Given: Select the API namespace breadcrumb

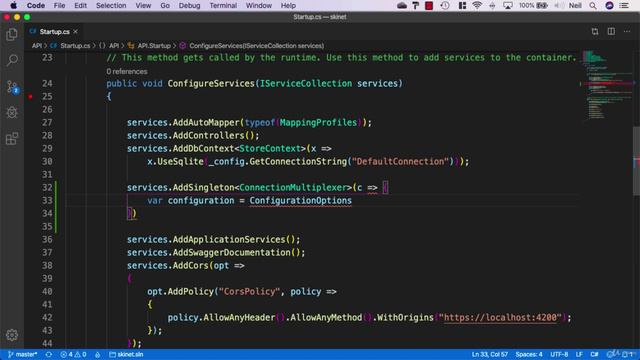Looking at the screenshot, I should (x=110, y=46).
